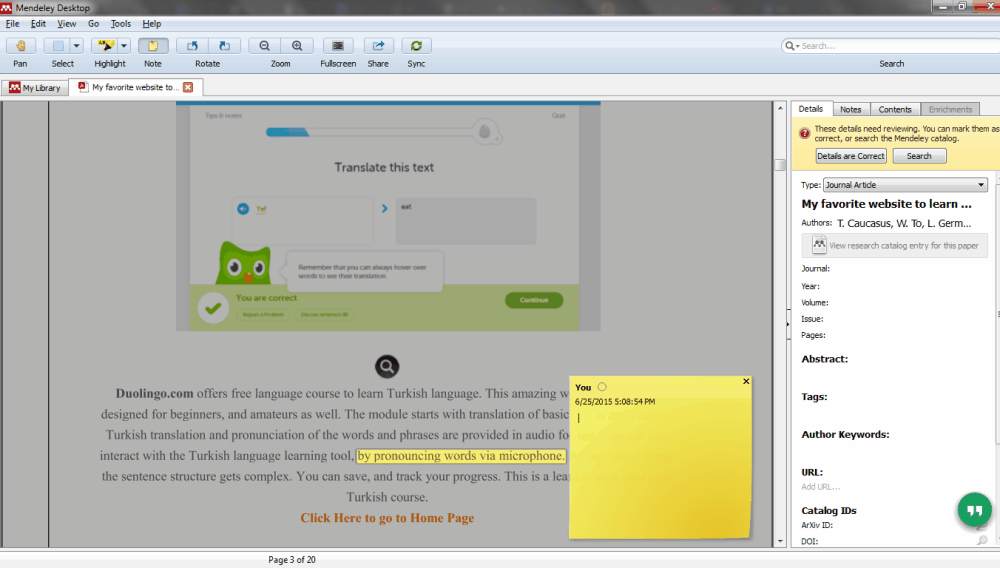Click the 'Page 3 of 20' indicator
Viewport: 1000px width, 568px height.
[291, 560]
